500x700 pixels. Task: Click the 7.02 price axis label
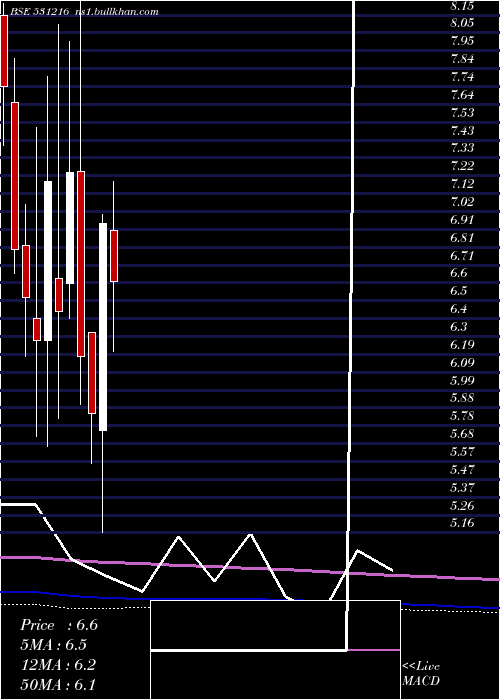coord(462,202)
